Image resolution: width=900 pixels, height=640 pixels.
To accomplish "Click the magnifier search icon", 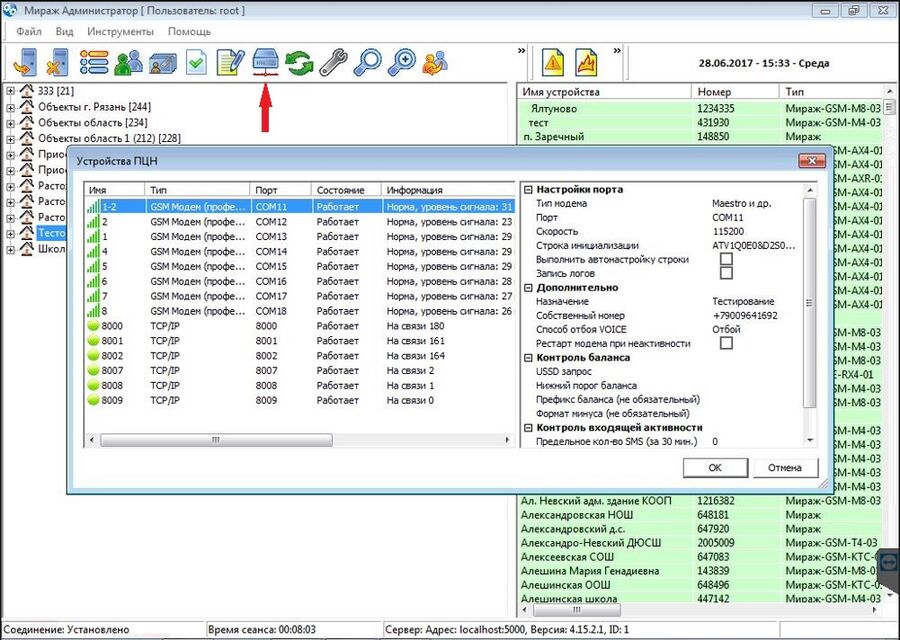I will tap(367, 63).
